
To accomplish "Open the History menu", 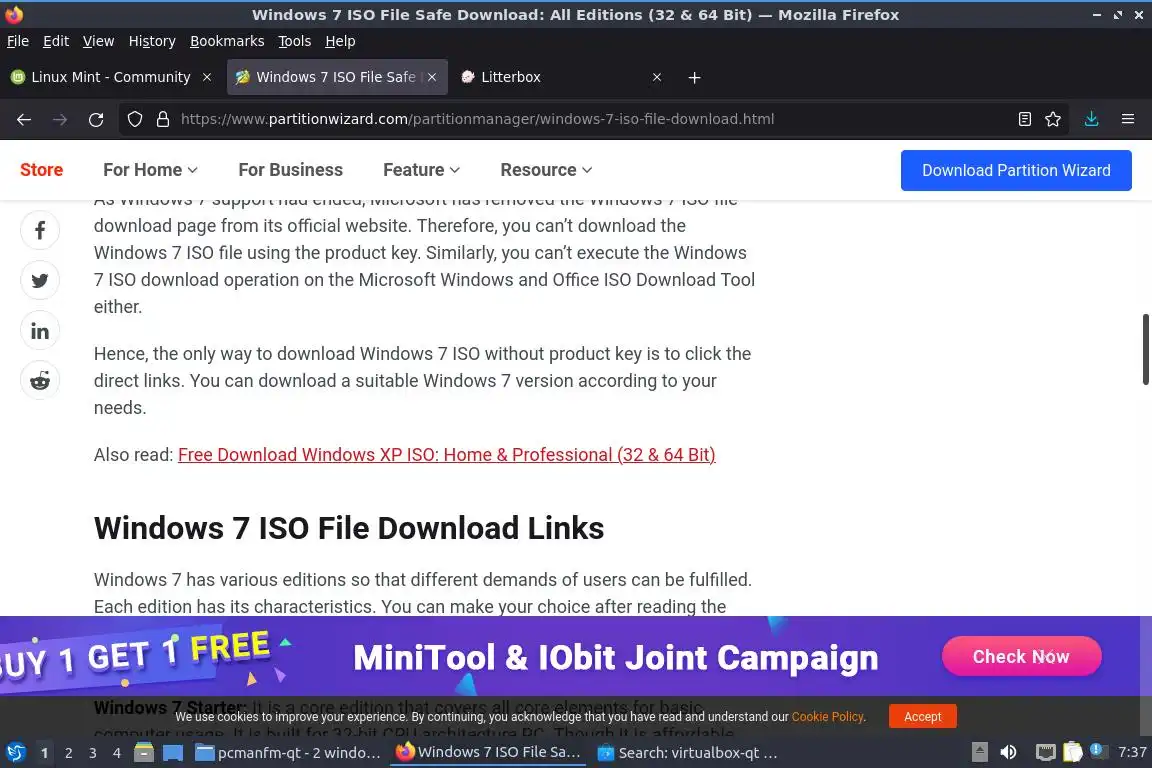I will (152, 41).
